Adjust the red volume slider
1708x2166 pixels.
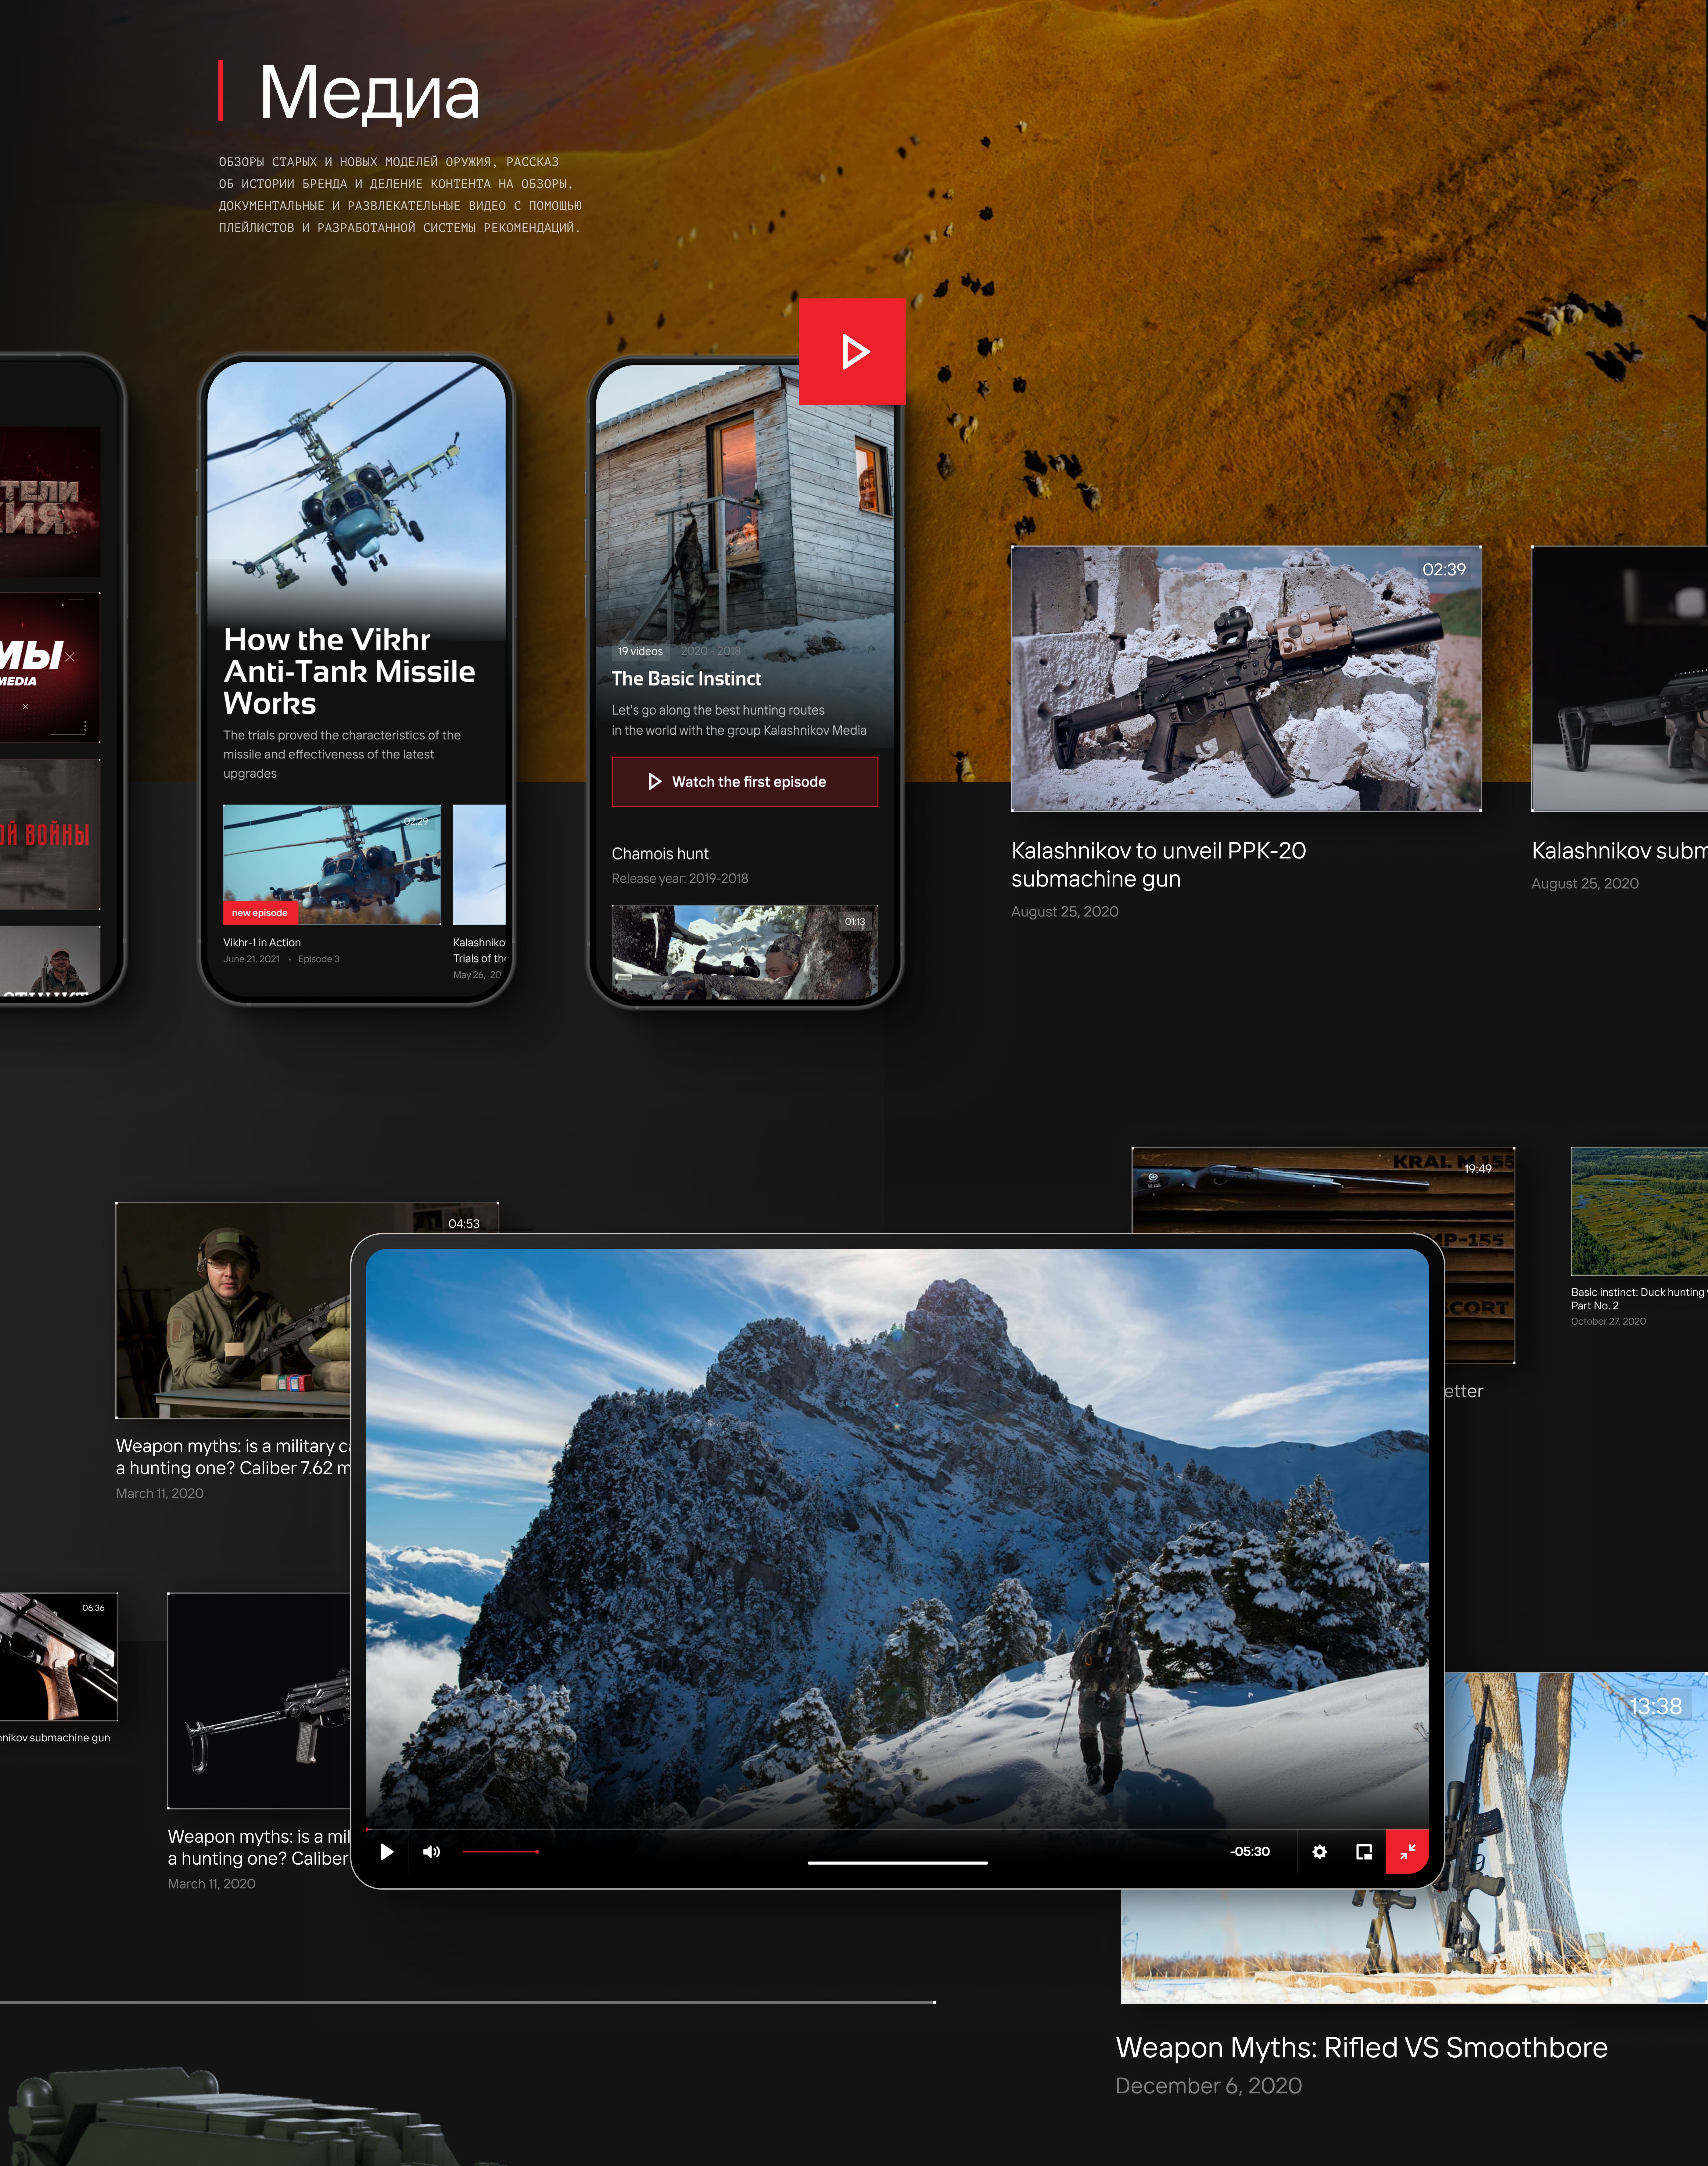click(500, 1852)
